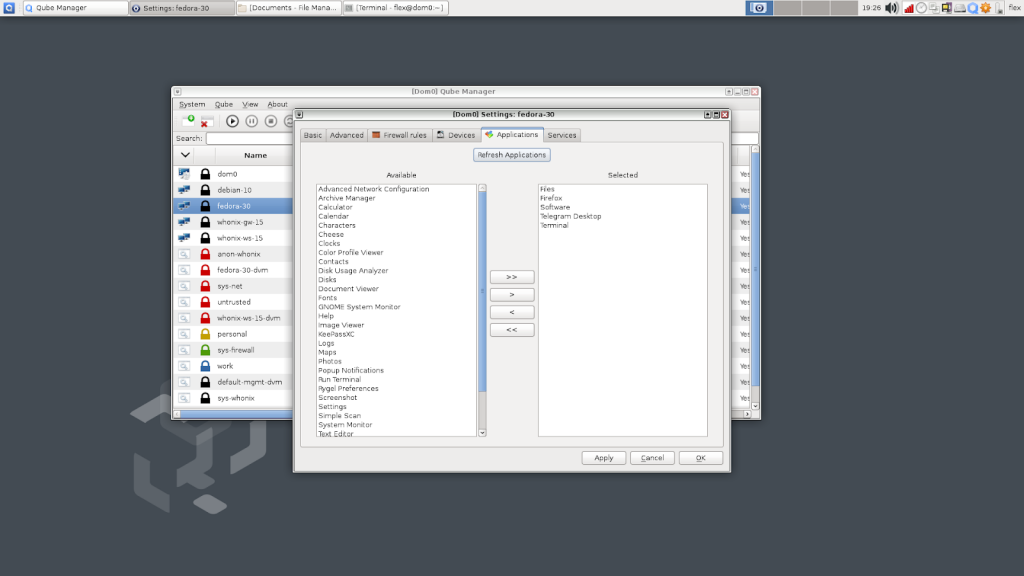Click the black lock icon for sys-whonix
This screenshot has width=1024, height=576.
click(205, 398)
